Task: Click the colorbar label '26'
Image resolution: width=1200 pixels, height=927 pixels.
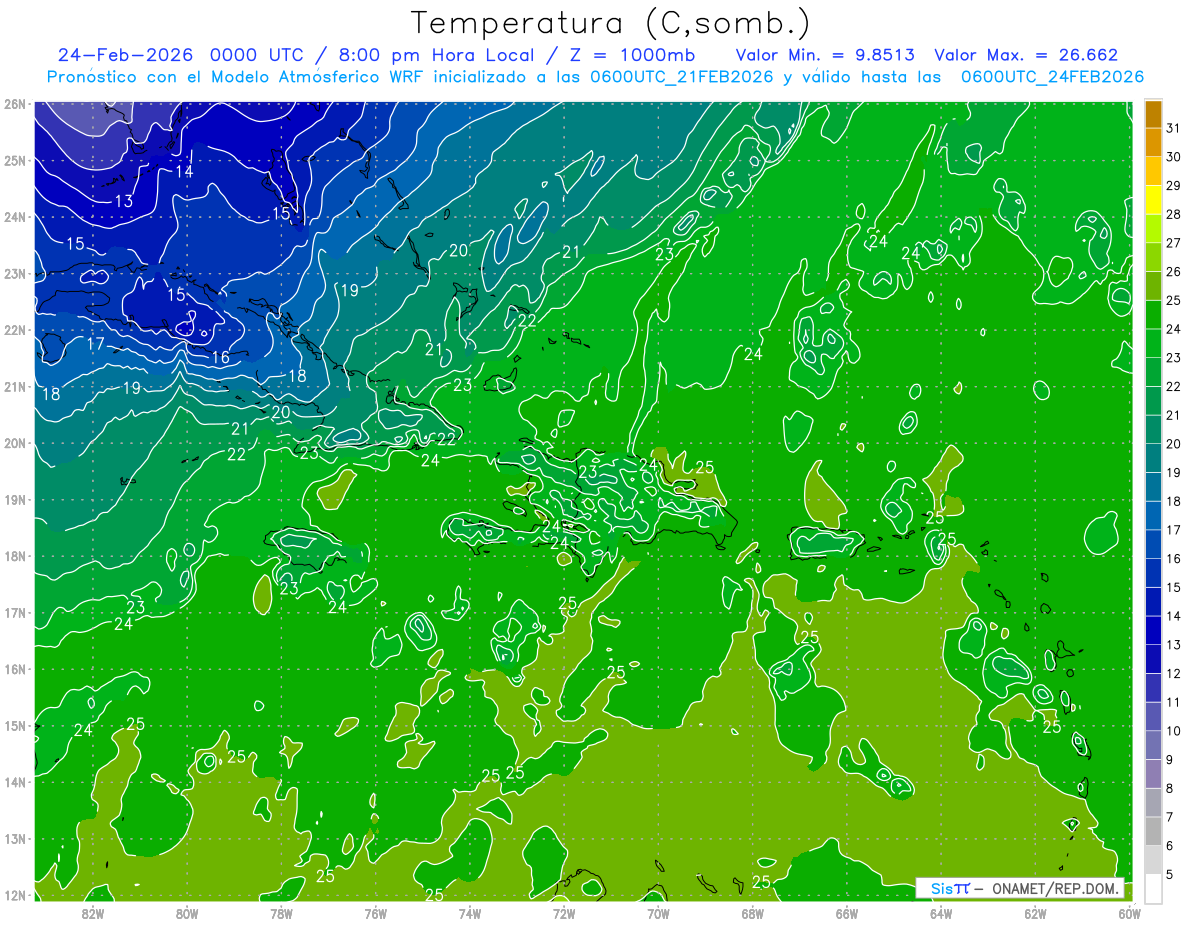Action: click(x=1173, y=272)
